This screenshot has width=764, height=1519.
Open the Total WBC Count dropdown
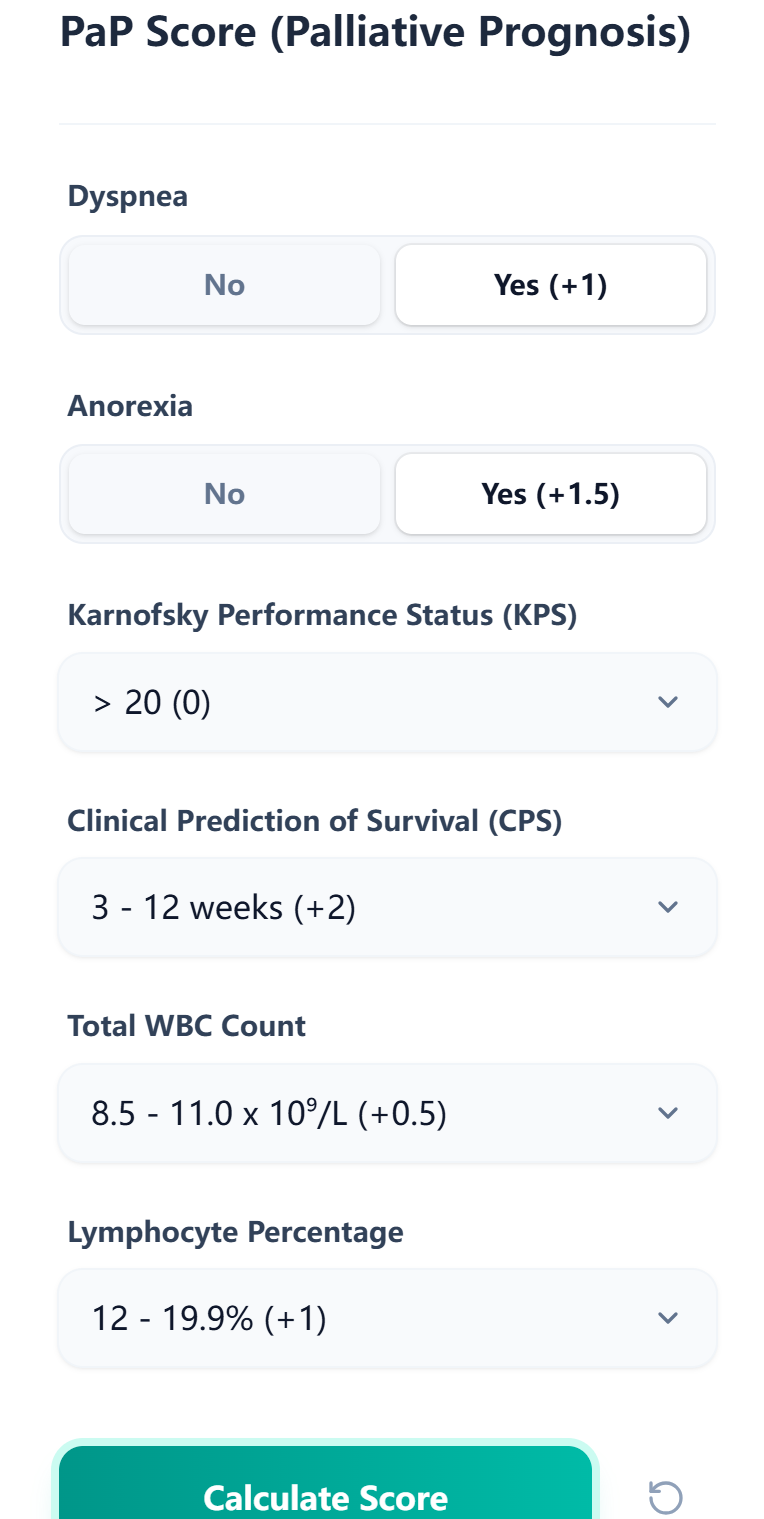387,1112
